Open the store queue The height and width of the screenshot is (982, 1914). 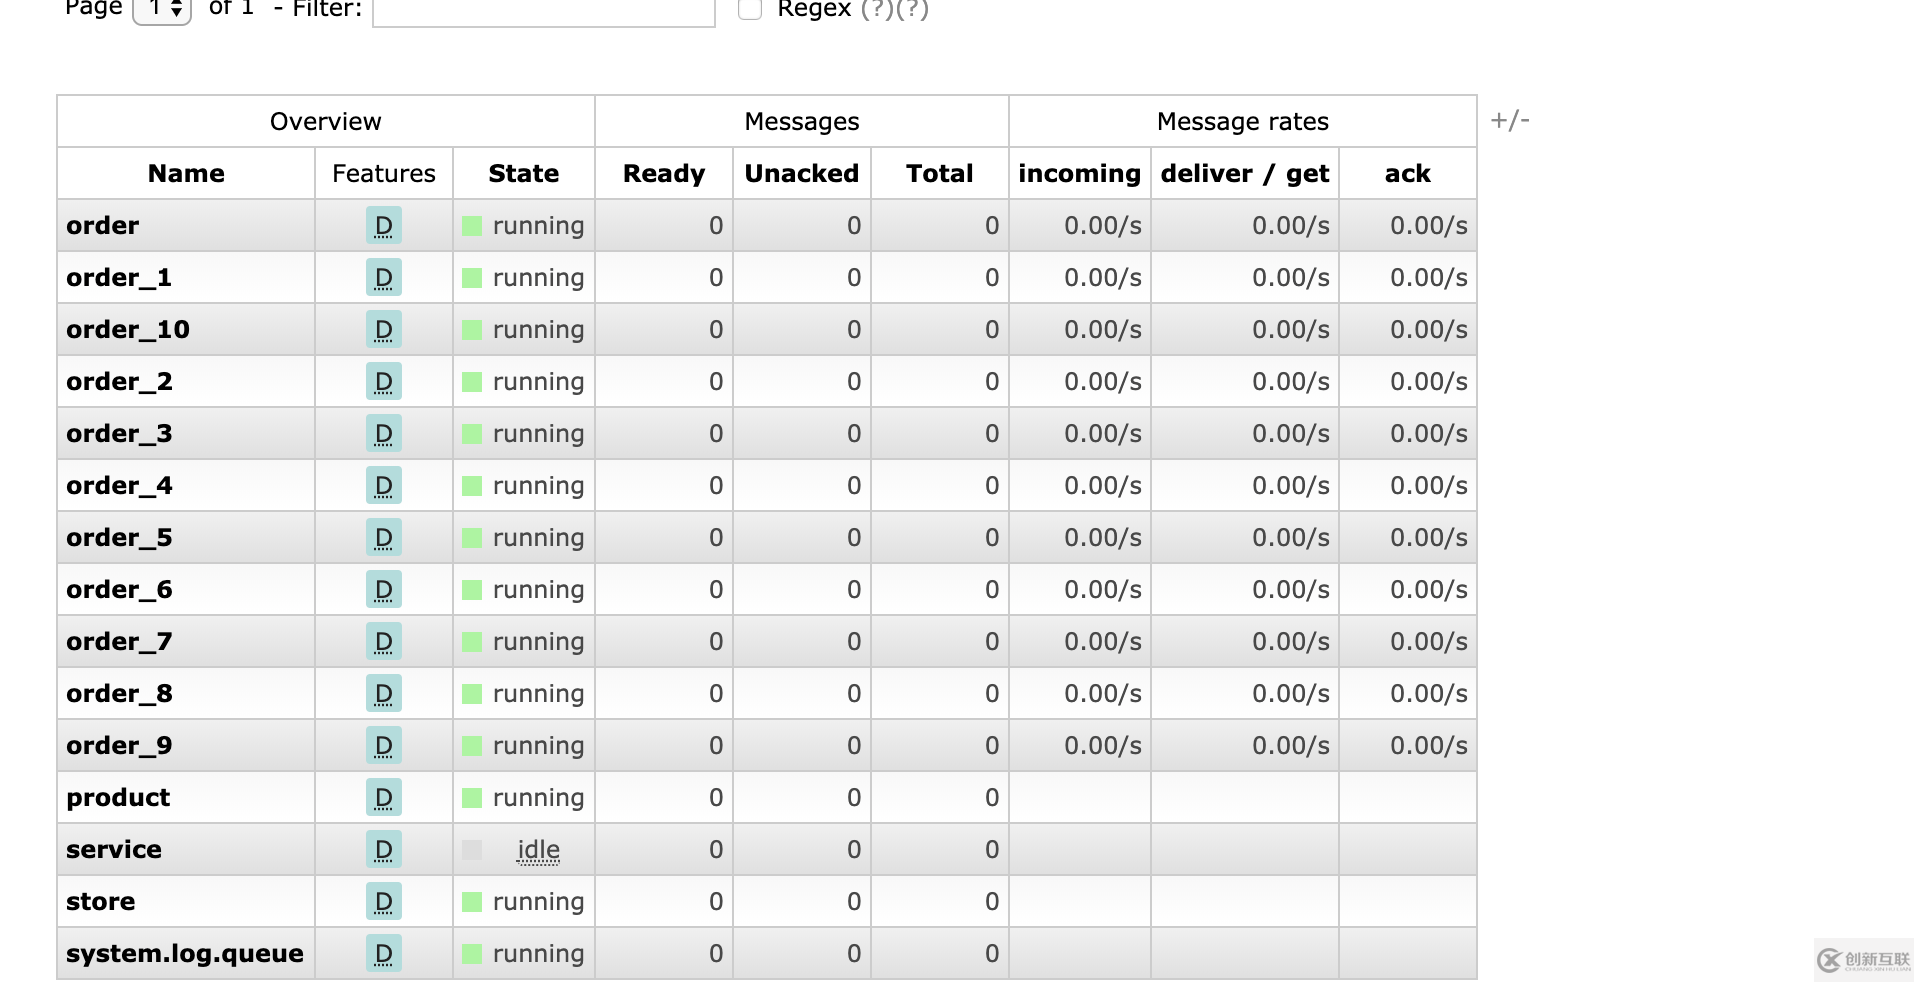(x=100, y=901)
